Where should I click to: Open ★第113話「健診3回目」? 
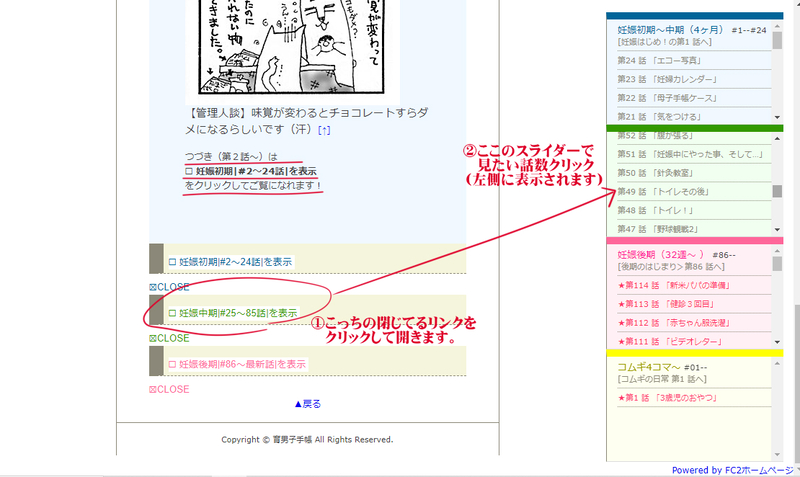pos(666,304)
